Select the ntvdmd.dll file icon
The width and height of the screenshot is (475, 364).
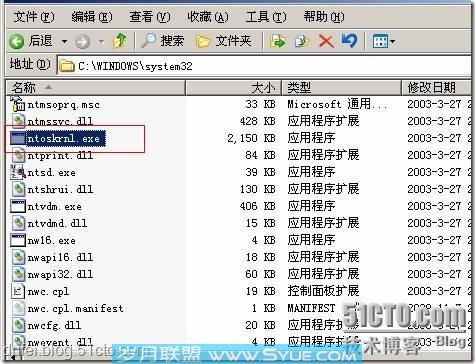[x=18, y=223]
